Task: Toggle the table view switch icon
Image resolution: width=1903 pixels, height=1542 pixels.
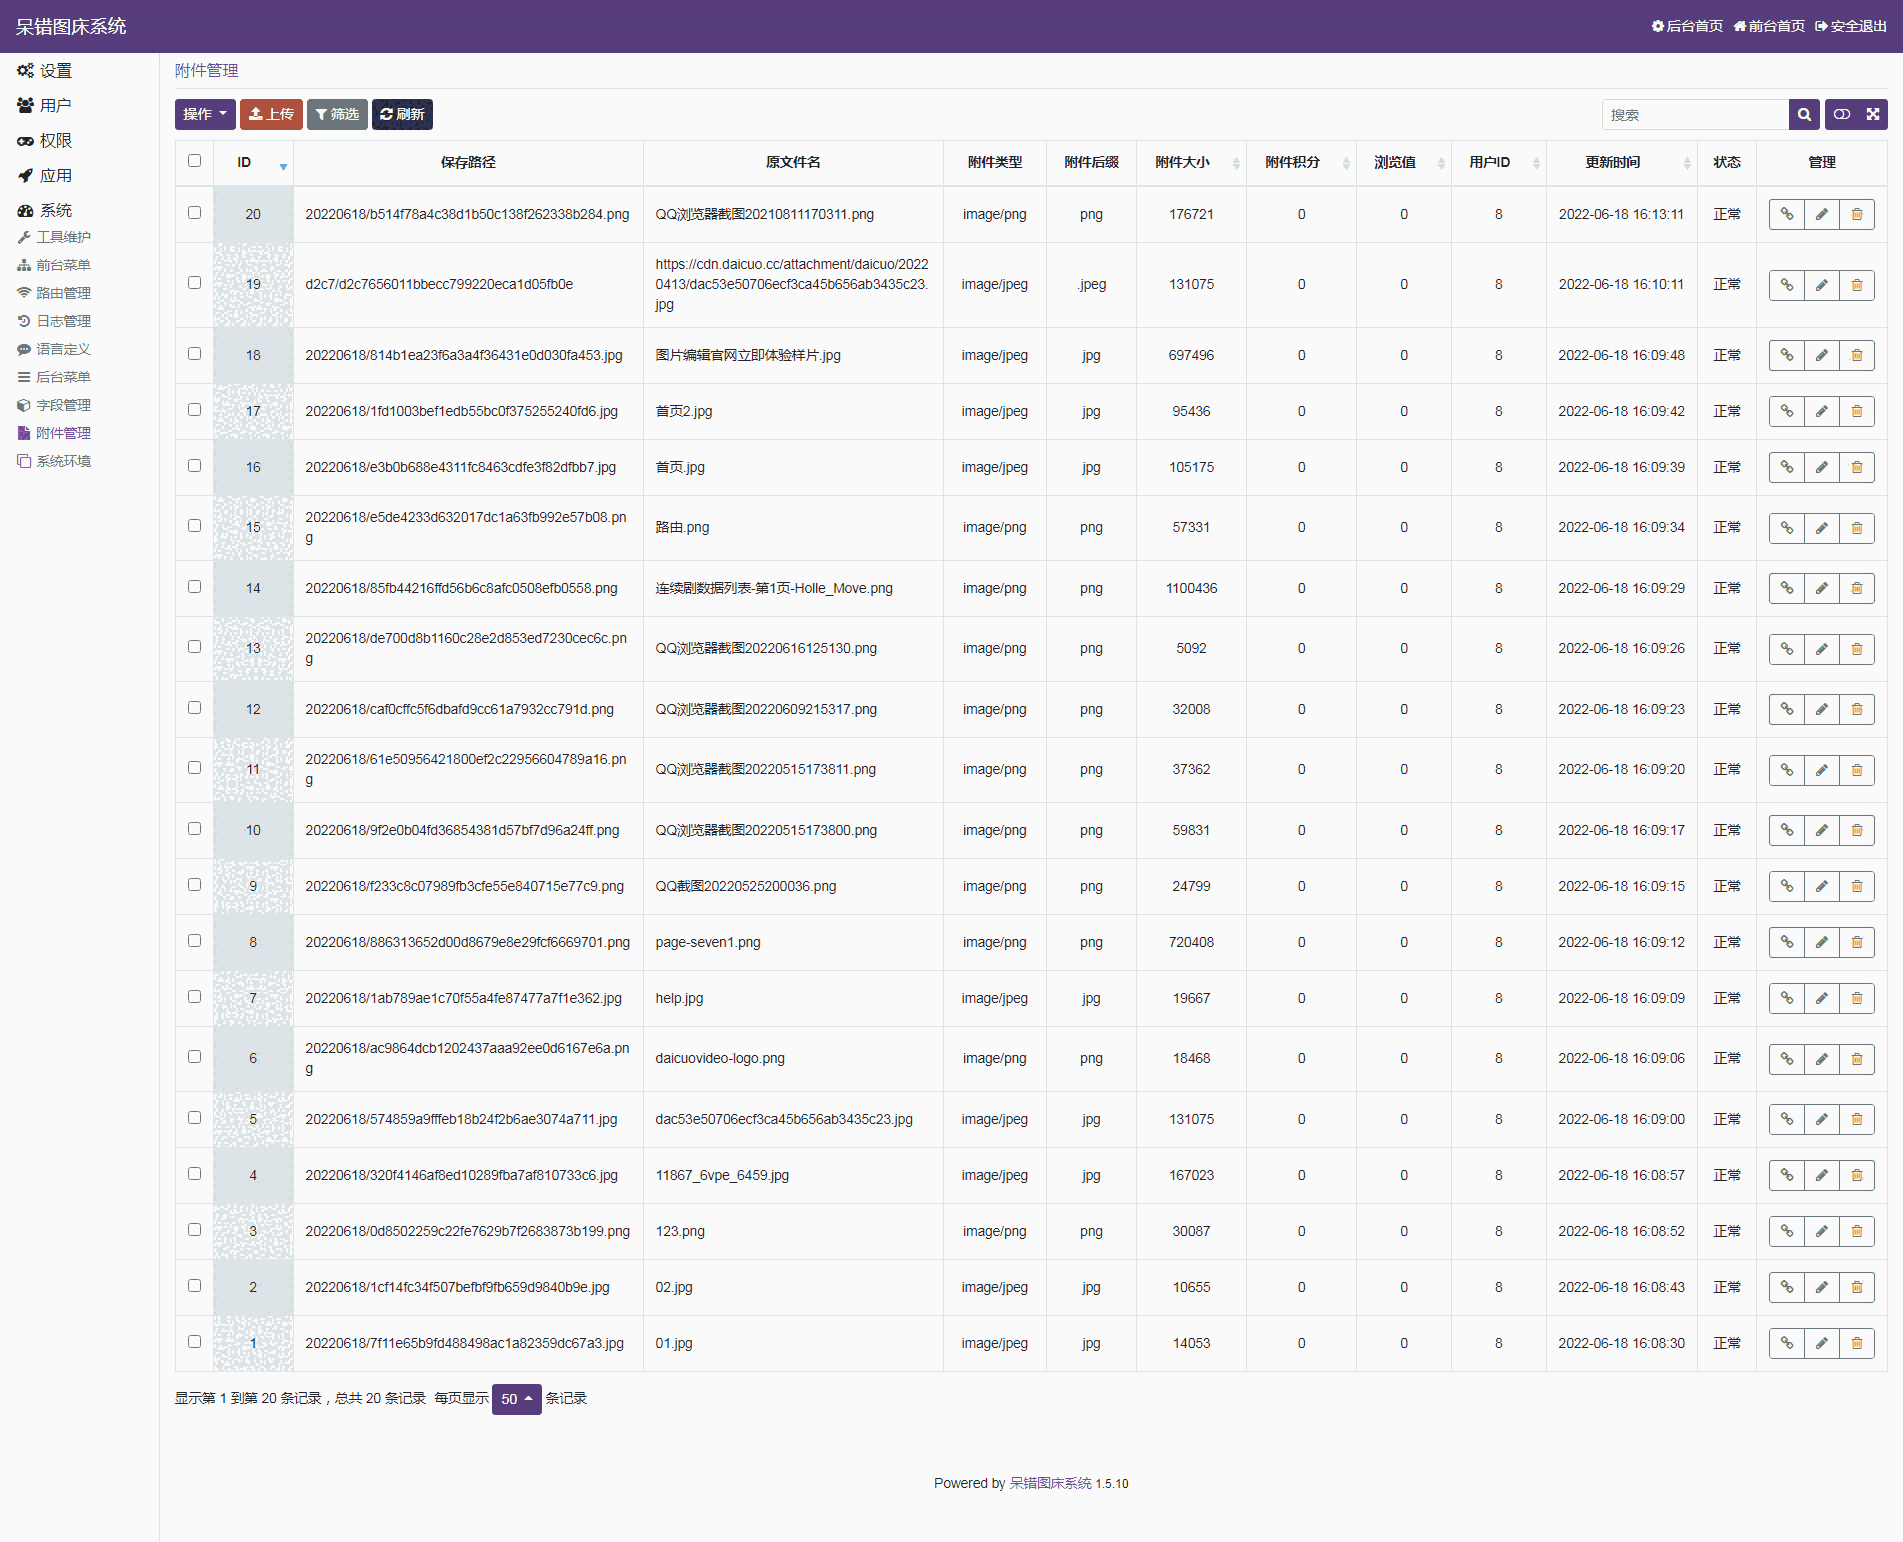Action: click(x=1841, y=115)
